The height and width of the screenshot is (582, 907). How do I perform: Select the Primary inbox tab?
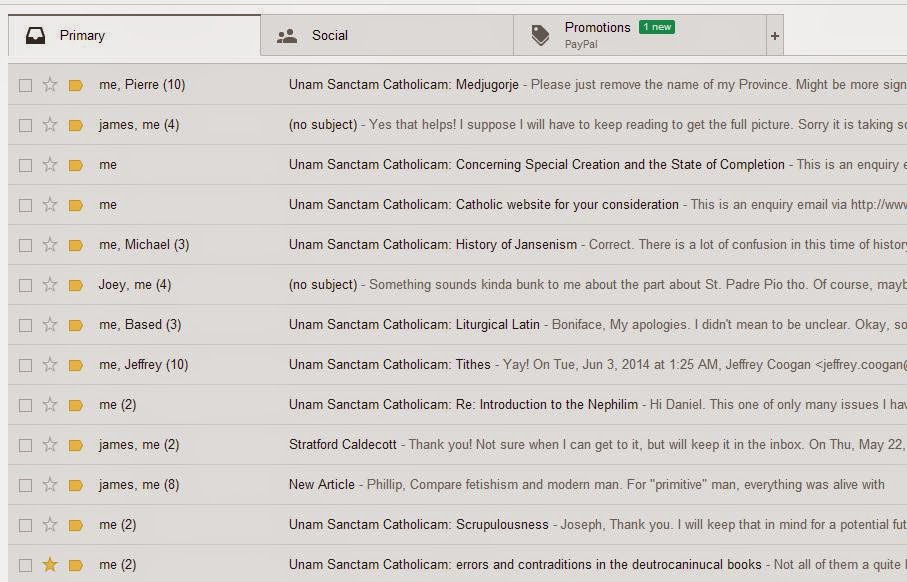point(82,36)
